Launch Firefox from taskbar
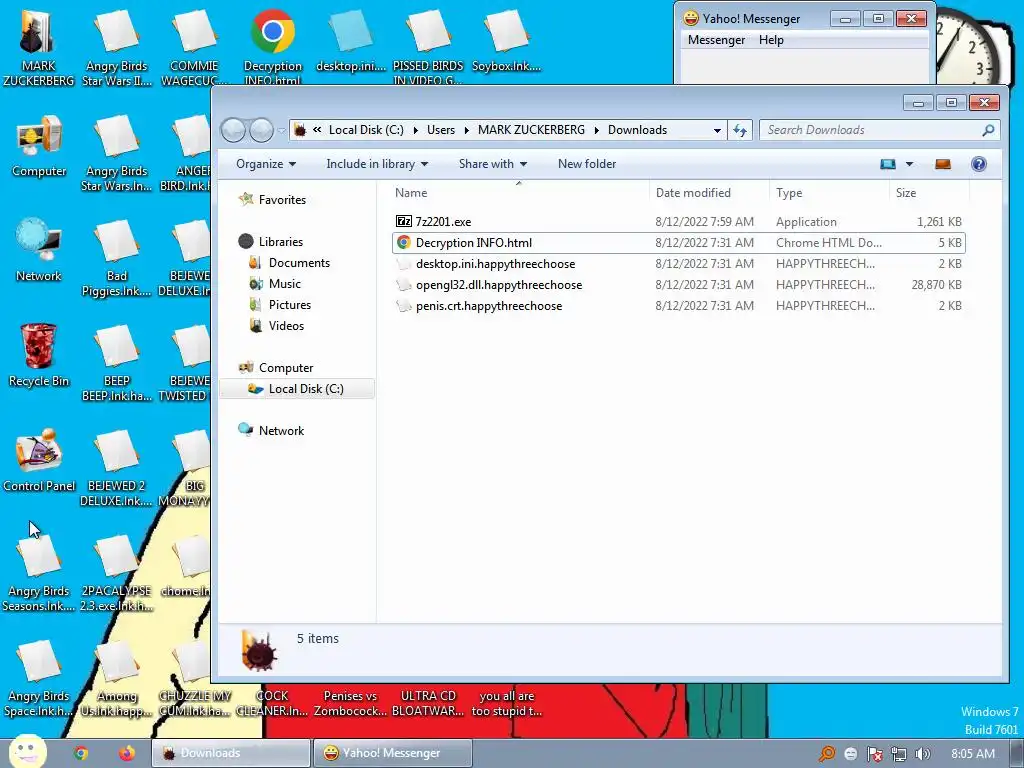1024x768 pixels. tap(127, 753)
